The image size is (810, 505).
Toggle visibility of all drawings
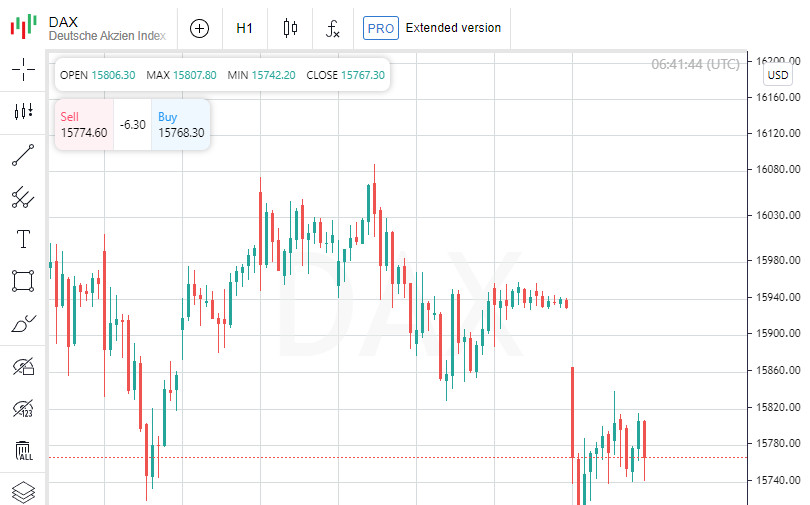click(23, 367)
